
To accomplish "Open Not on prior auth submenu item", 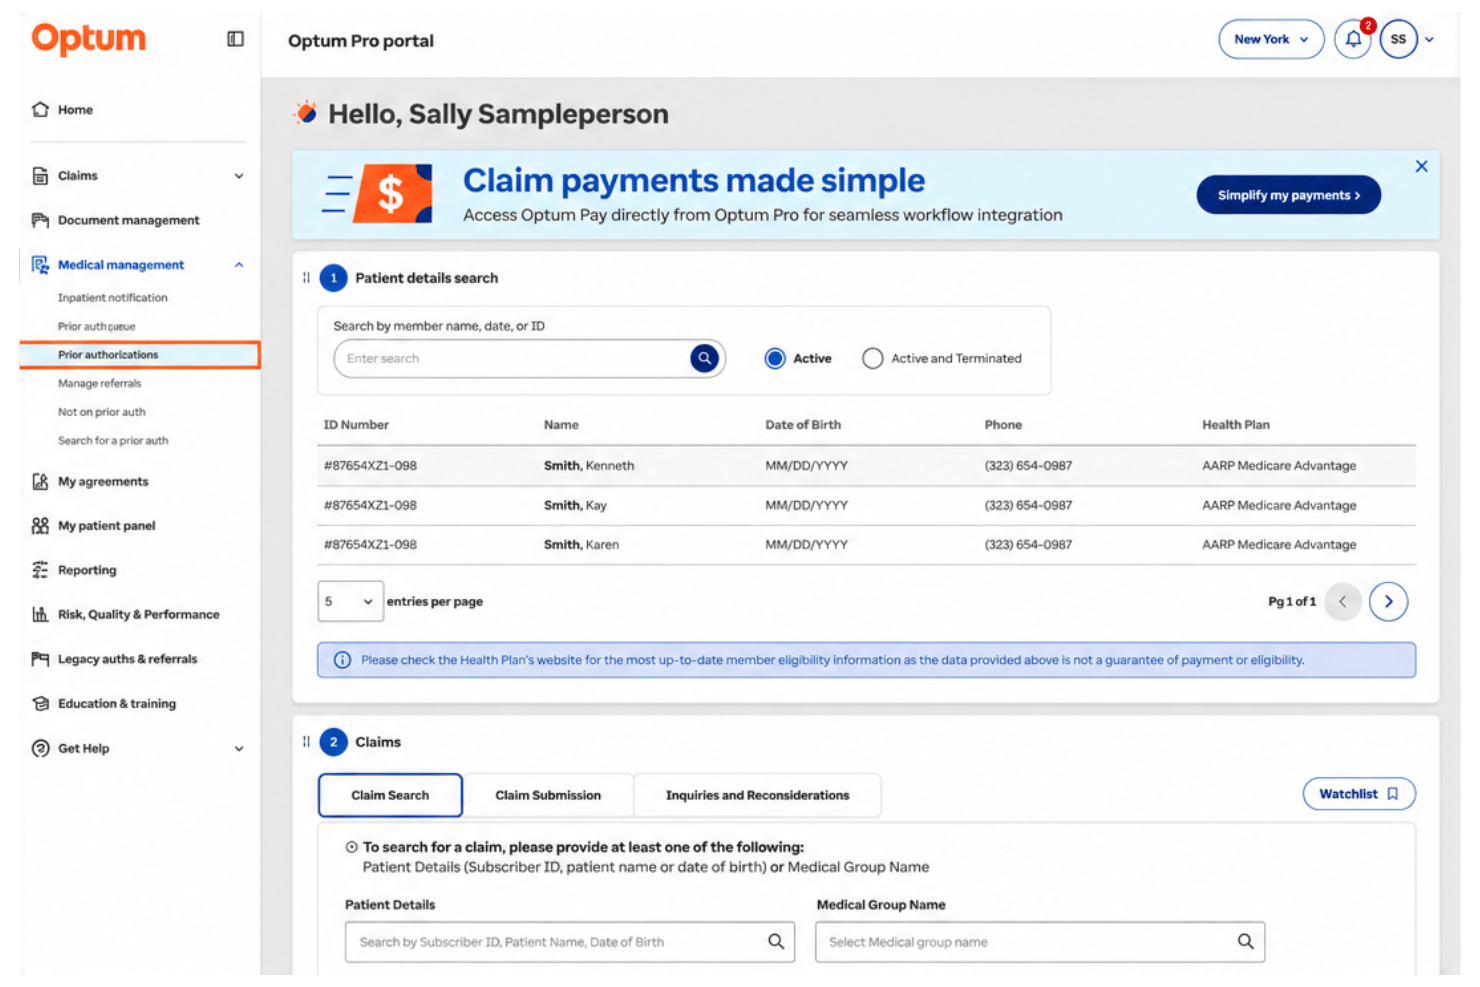I will [102, 412].
